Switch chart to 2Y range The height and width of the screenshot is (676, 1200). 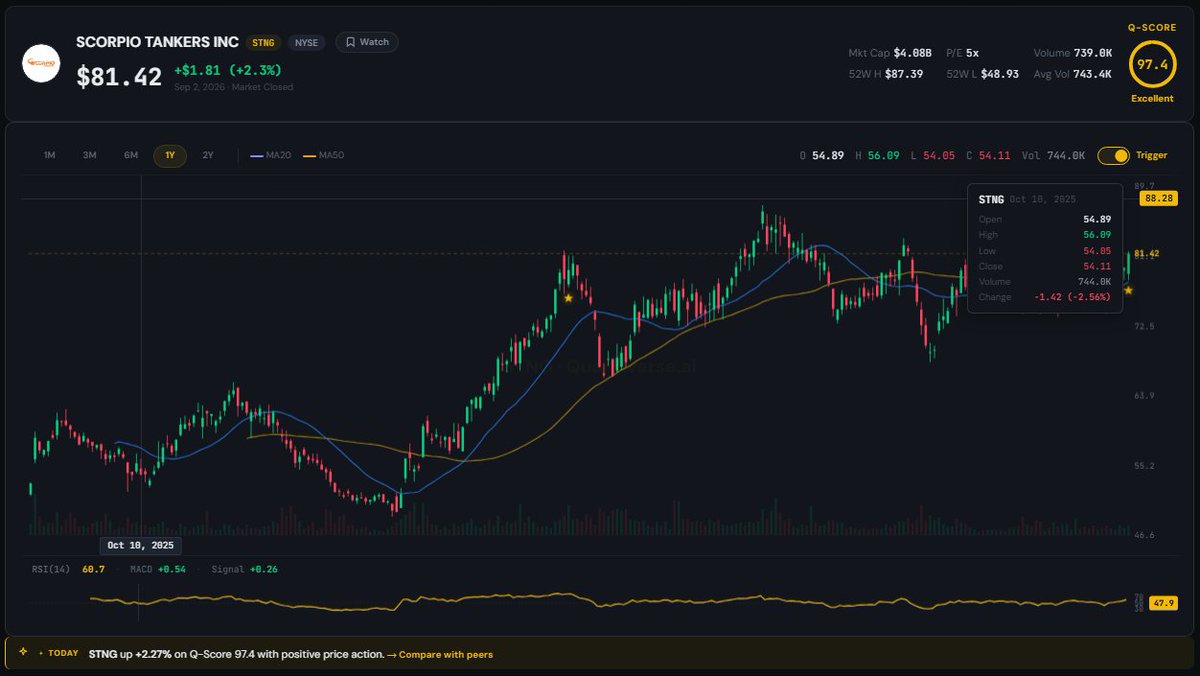click(x=208, y=156)
